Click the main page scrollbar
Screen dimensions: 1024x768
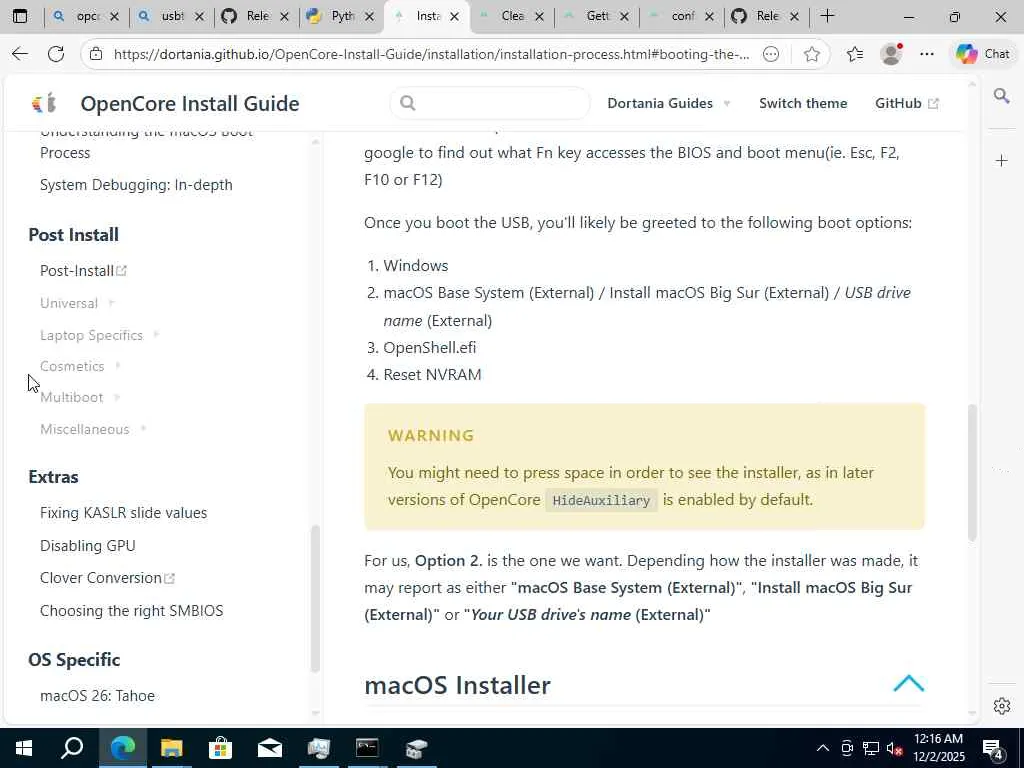[972, 472]
